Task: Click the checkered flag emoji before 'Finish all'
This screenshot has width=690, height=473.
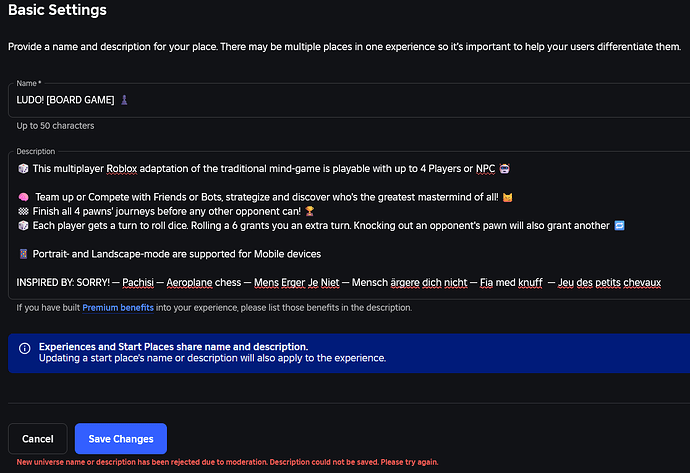Action: pyautogui.click(x=23, y=211)
